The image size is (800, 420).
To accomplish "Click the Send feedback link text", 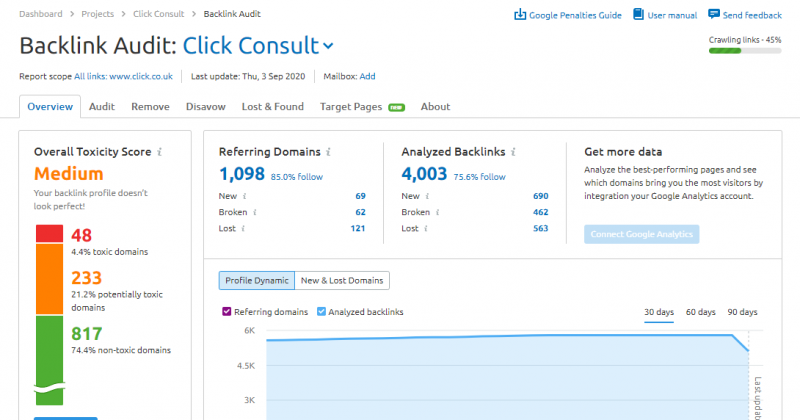I will tap(752, 15).
